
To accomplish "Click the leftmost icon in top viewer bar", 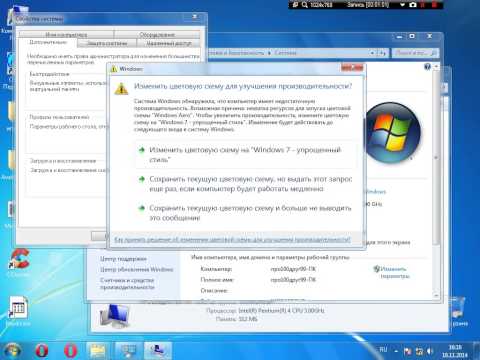I will [x=295, y=5].
